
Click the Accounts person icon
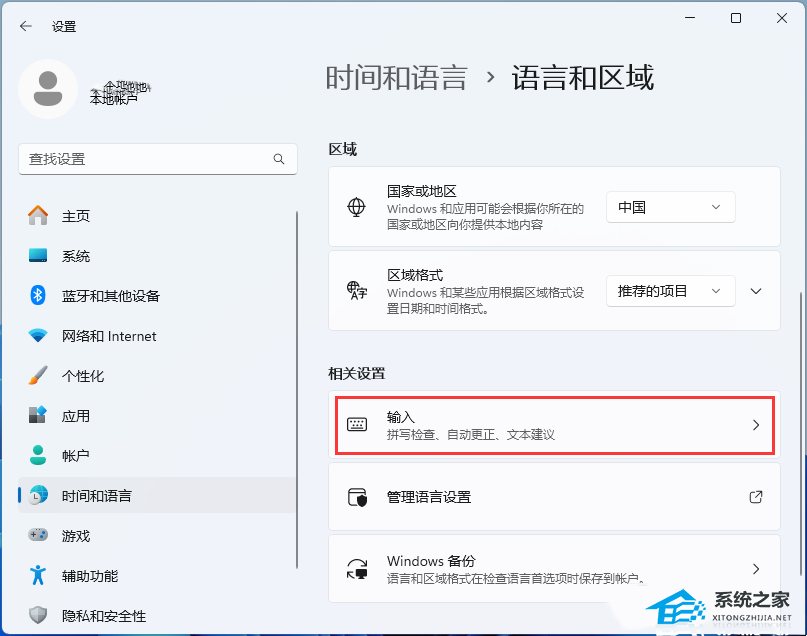[x=38, y=455]
